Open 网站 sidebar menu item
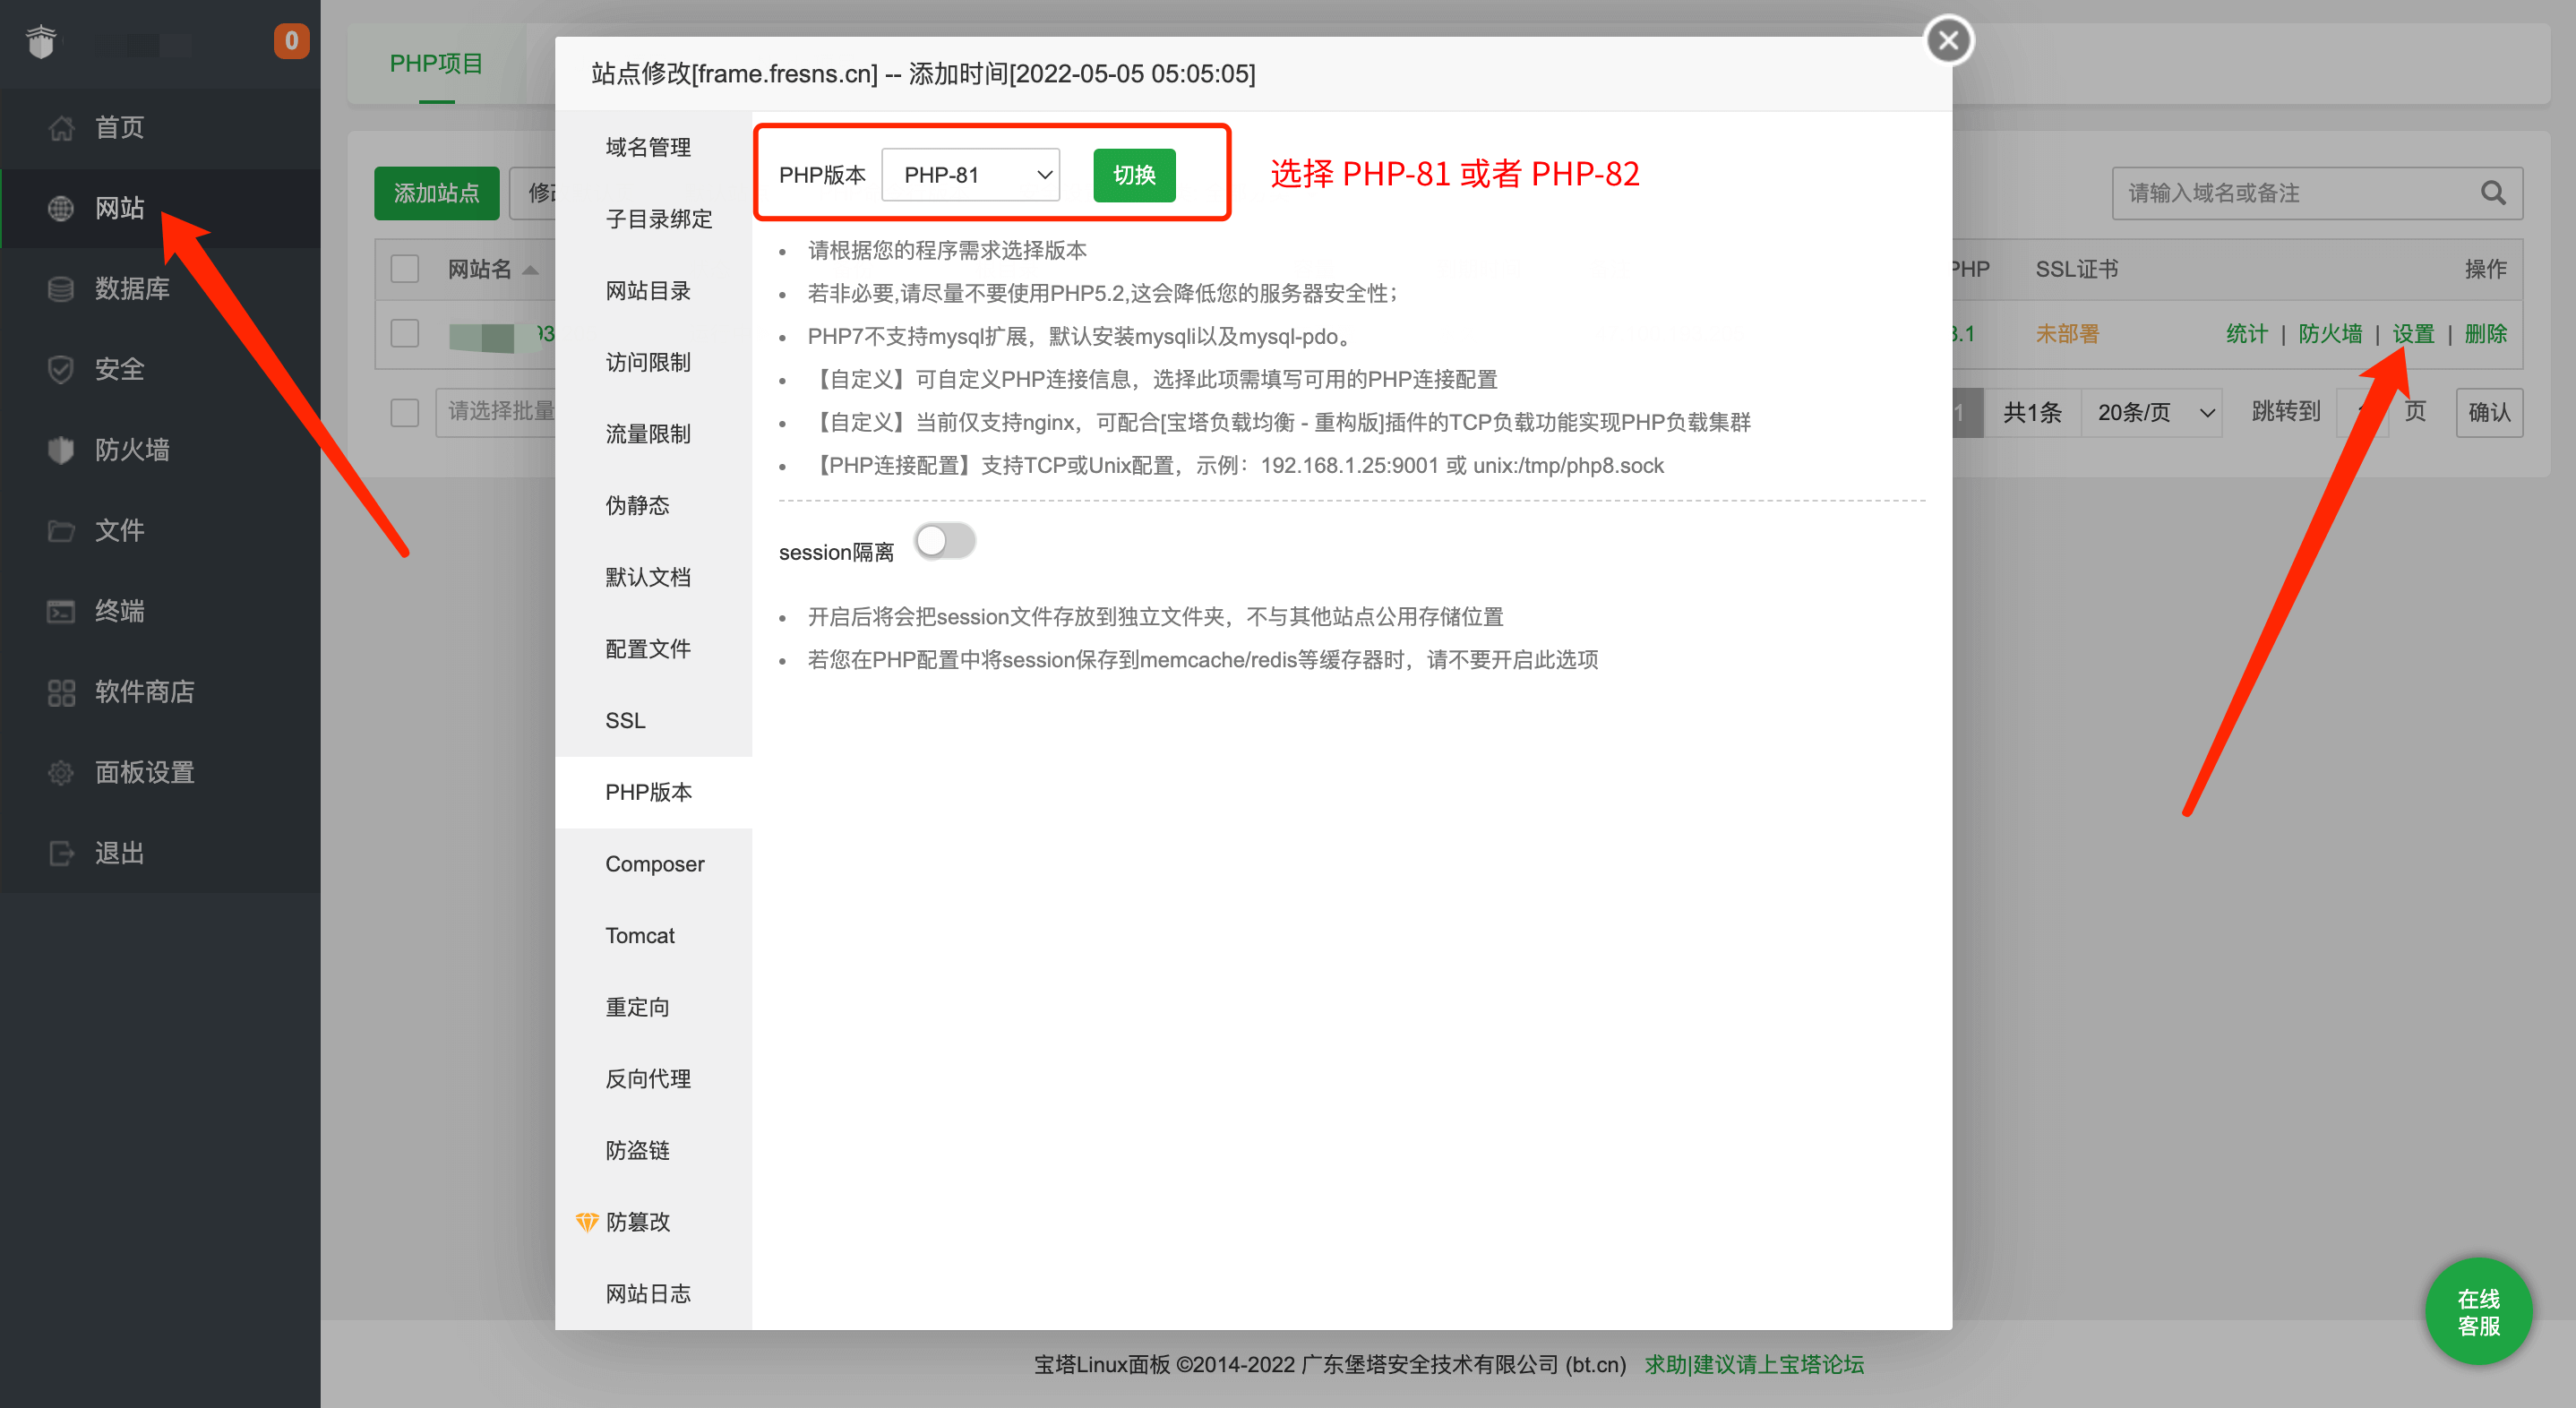The height and width of the screenshot is (1408, 2576). tap(161, 208)
